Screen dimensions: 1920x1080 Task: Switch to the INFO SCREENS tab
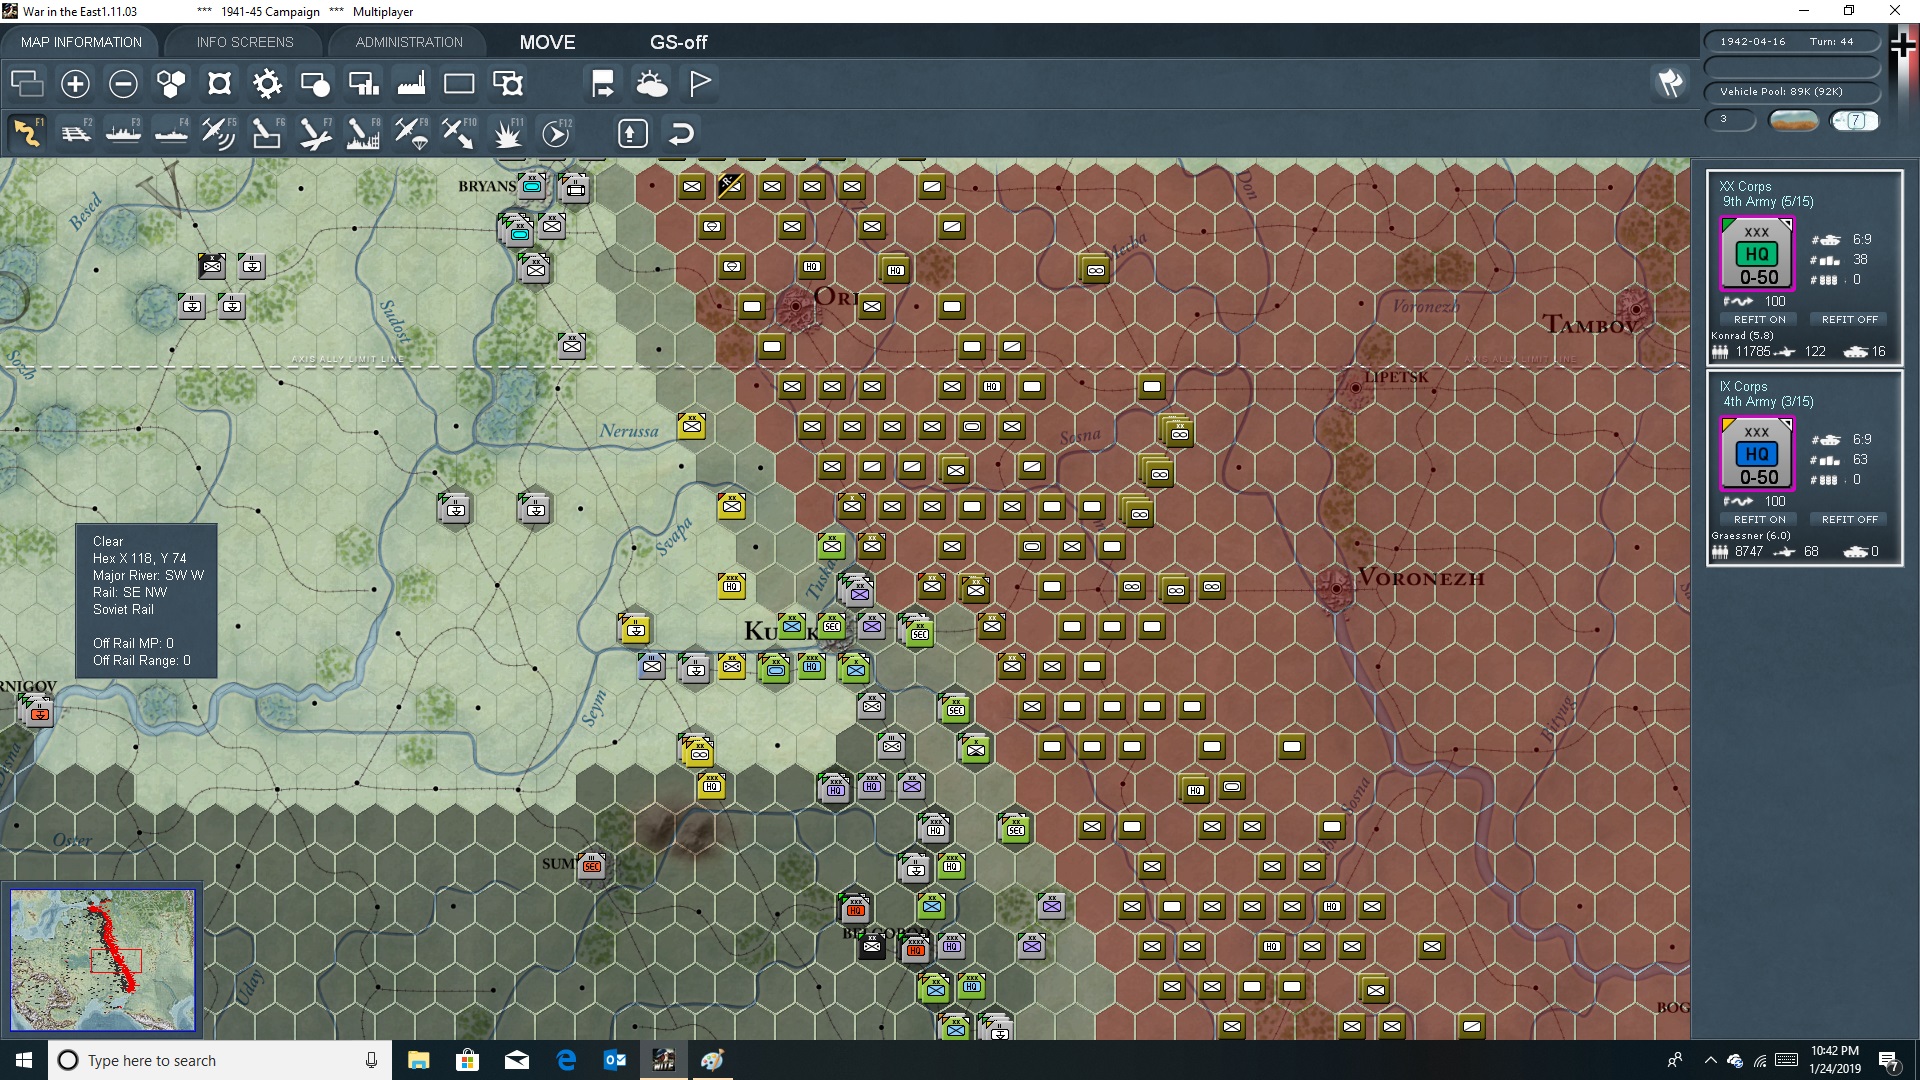point(244,42)
